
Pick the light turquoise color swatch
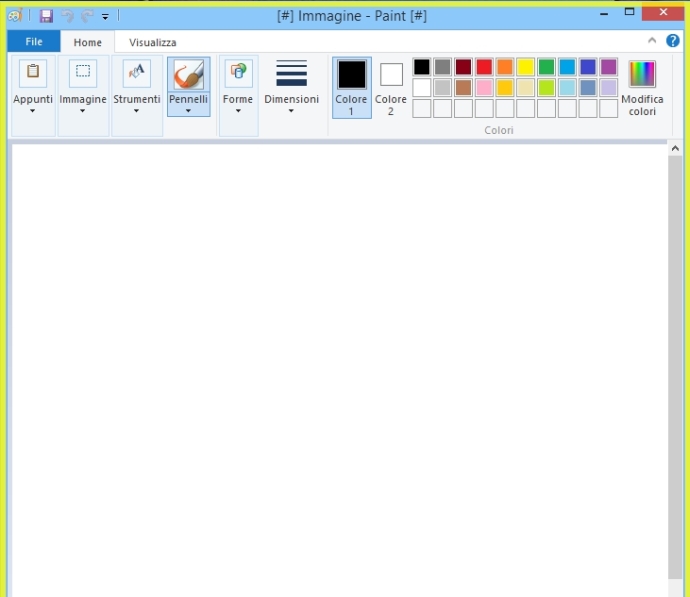point(567,88)
